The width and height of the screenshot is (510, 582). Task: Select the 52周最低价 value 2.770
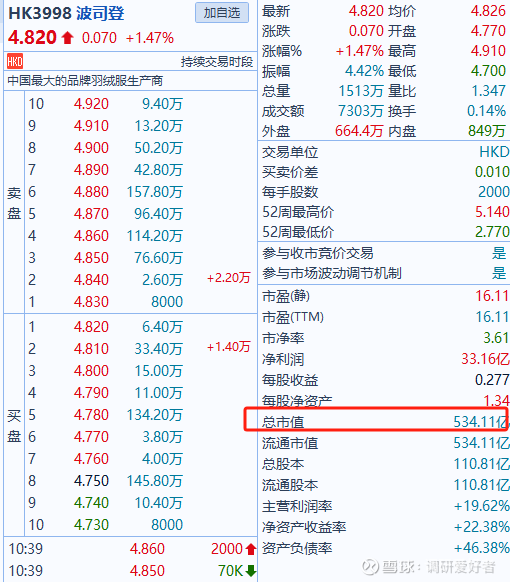point(492,232)
